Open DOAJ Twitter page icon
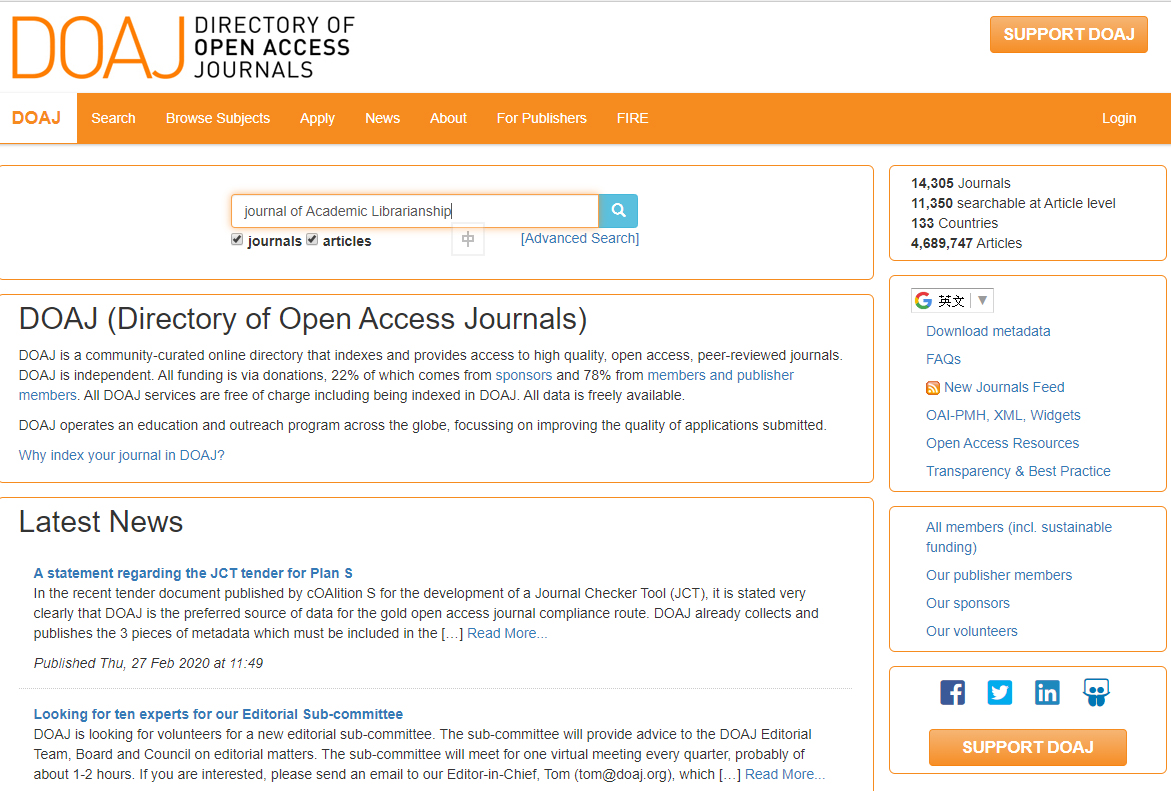The image size is (1171, 791). tap(999, 692)
